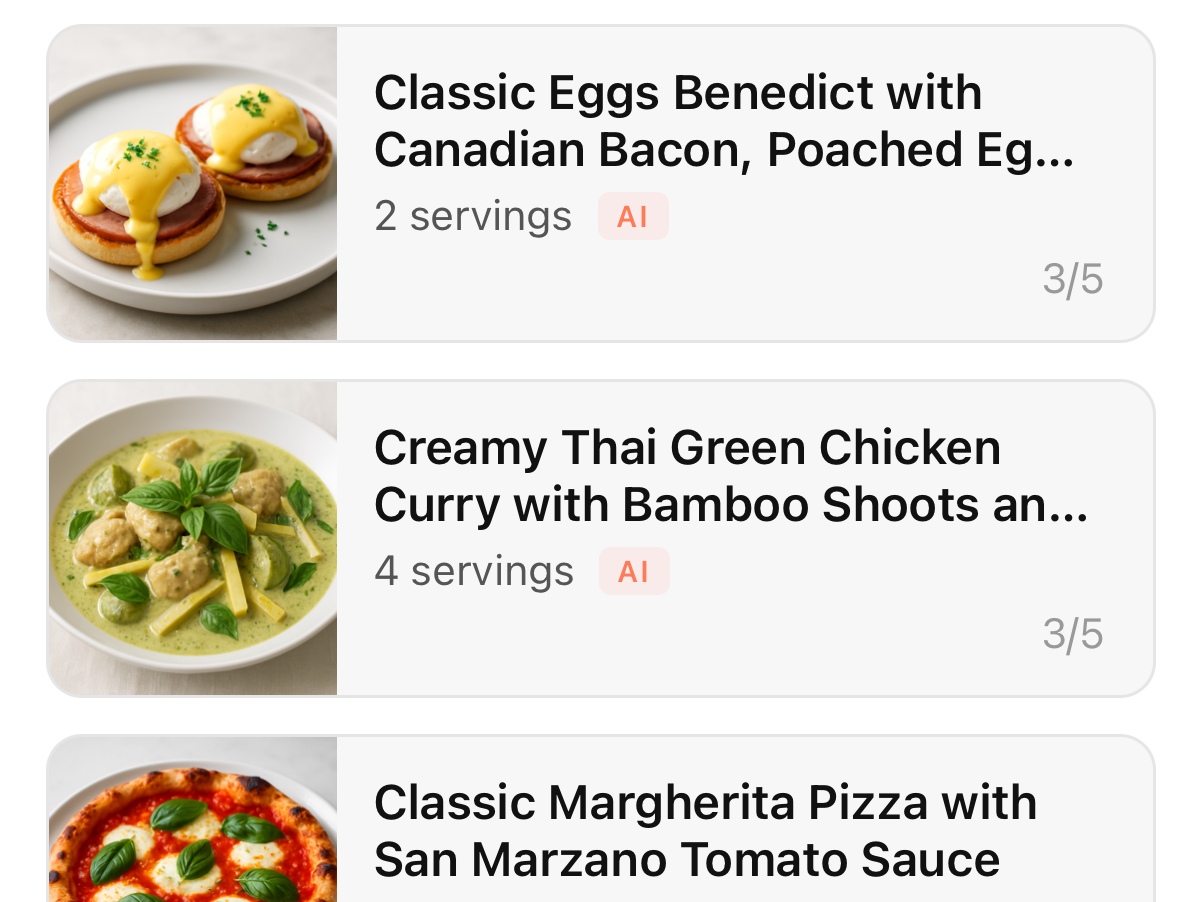This screenshot has width=1202, height=902.
Task: Click 'Canadian Bacon, Poached Eg...' truncated text
Action: [x=723, y=150]
